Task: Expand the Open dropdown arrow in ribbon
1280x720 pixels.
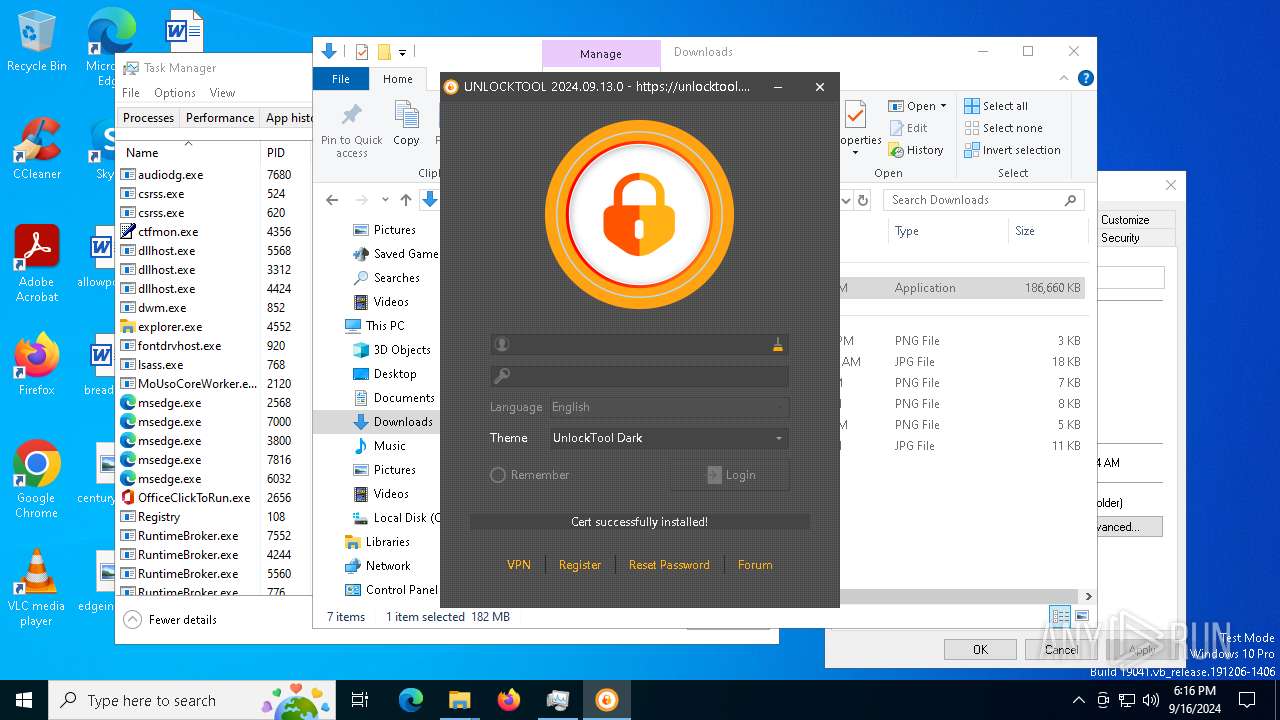Action: pyautogui.click(x=943, y=106)
